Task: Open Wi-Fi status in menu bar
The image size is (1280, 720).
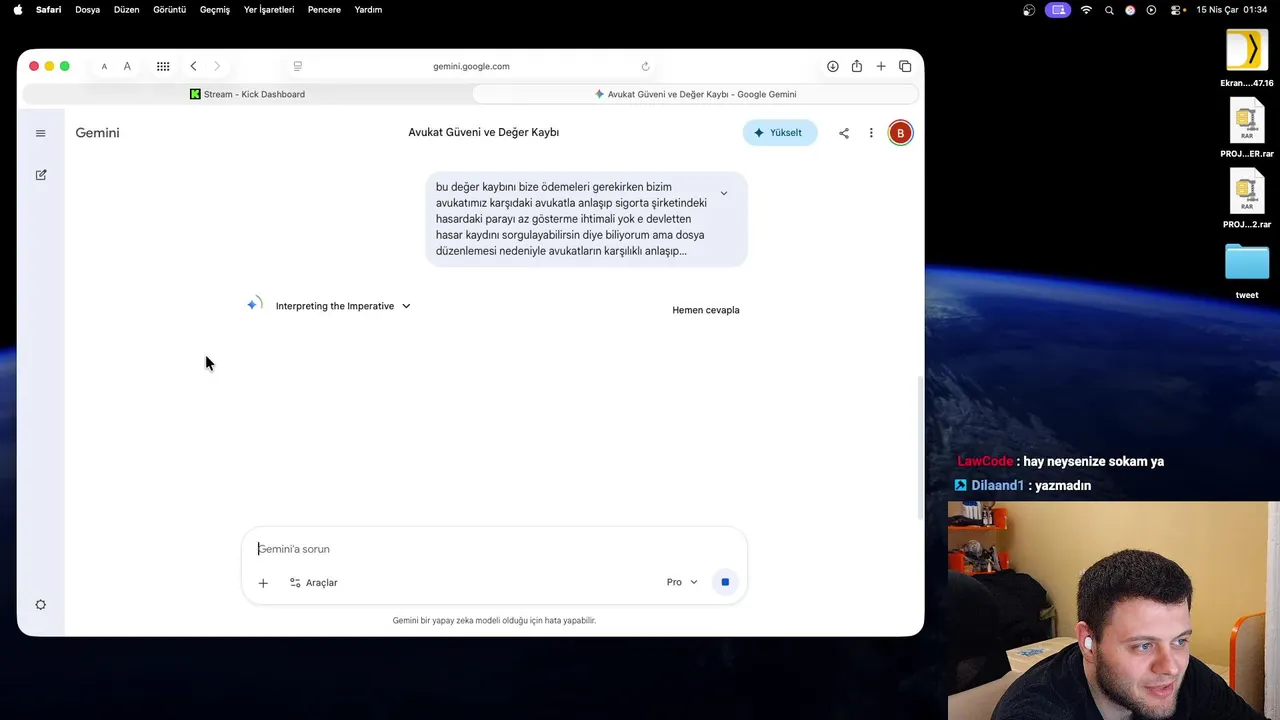Action: [x=1086, y=10]
